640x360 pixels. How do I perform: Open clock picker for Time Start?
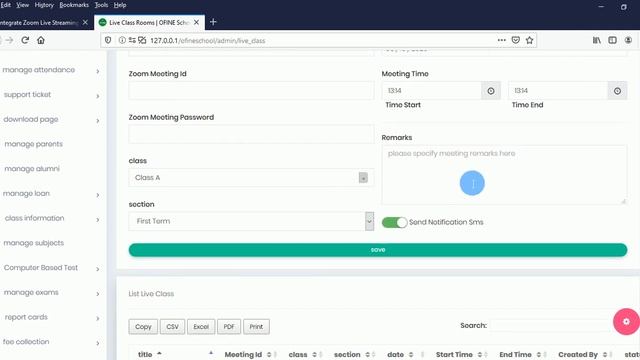point(491,91)
